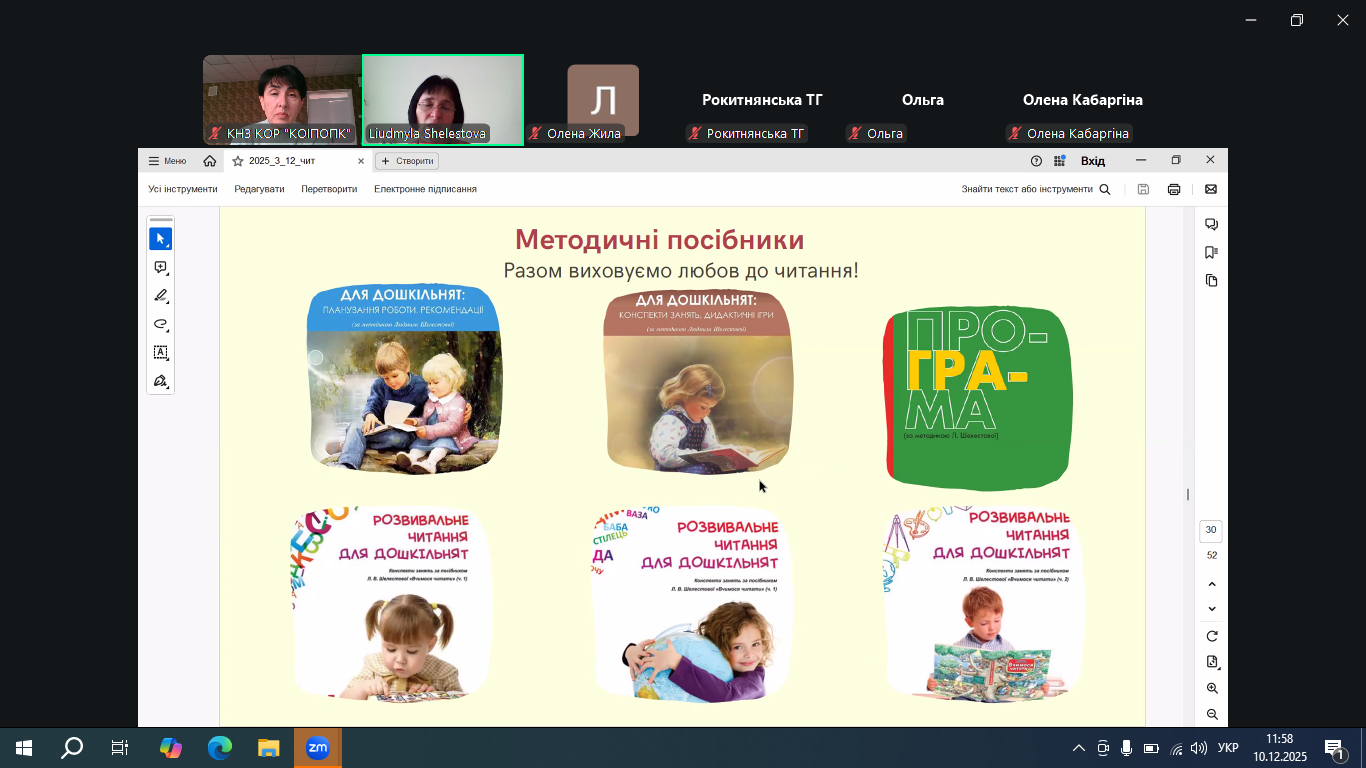
Task: Go to the next page with down chevron
Action: [x=1212, y=609]
